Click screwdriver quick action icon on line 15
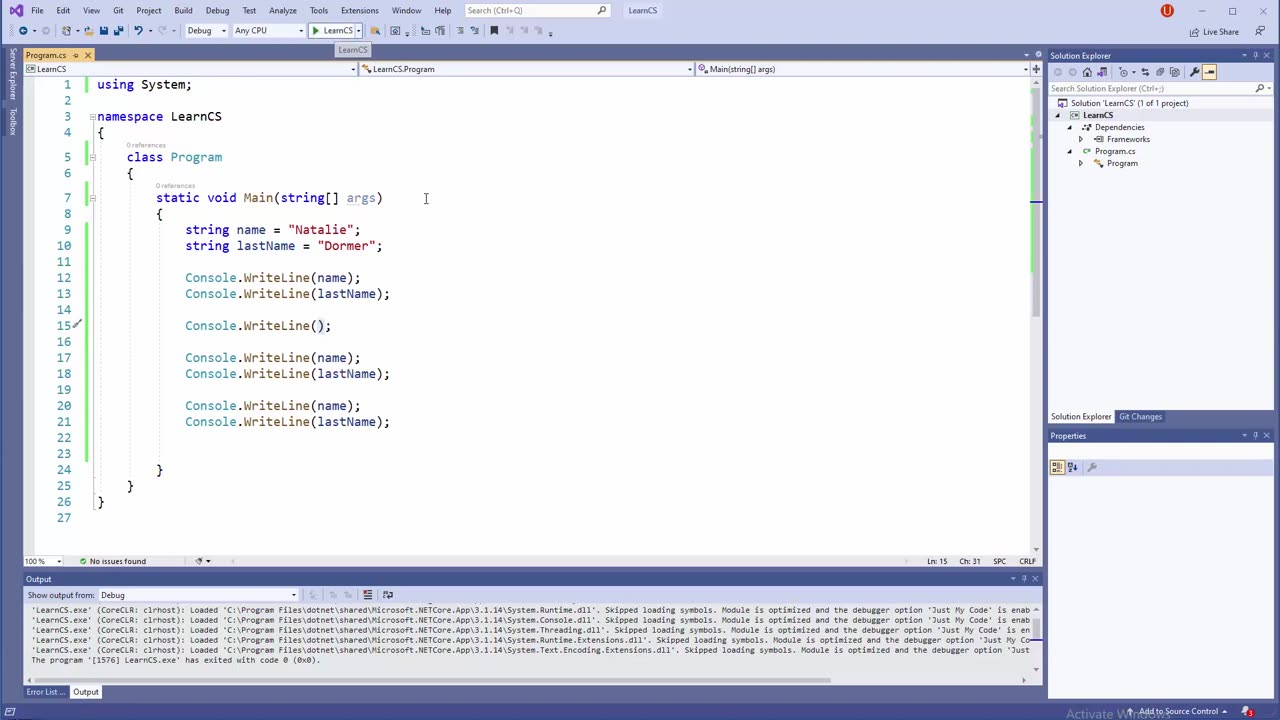1280x720 pixels. click(x=76, y=325)
